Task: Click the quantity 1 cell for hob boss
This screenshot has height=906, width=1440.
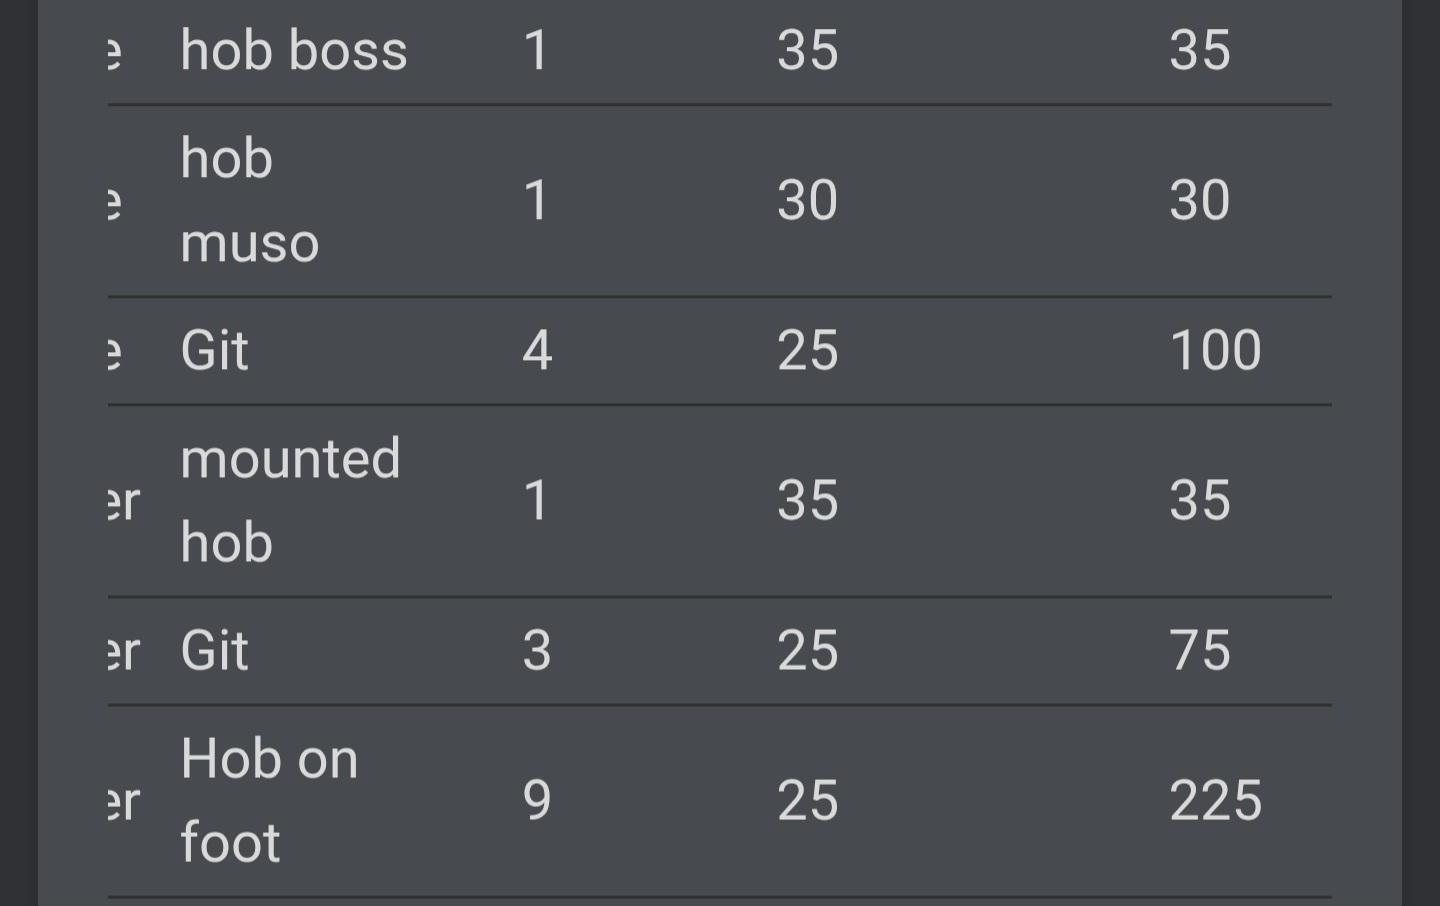Action: point(537,50)
